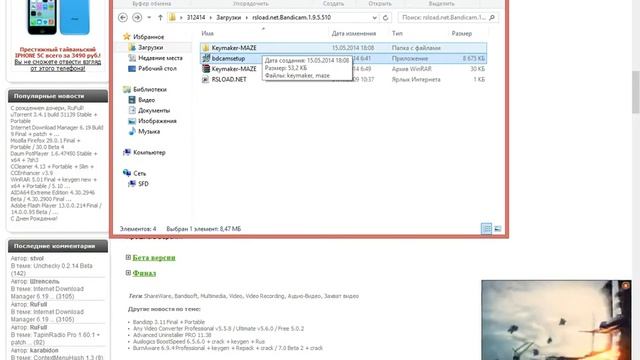Screen dimensions: 640x360
Task: Switch to large icons view layout
Action: coord(498,229)
